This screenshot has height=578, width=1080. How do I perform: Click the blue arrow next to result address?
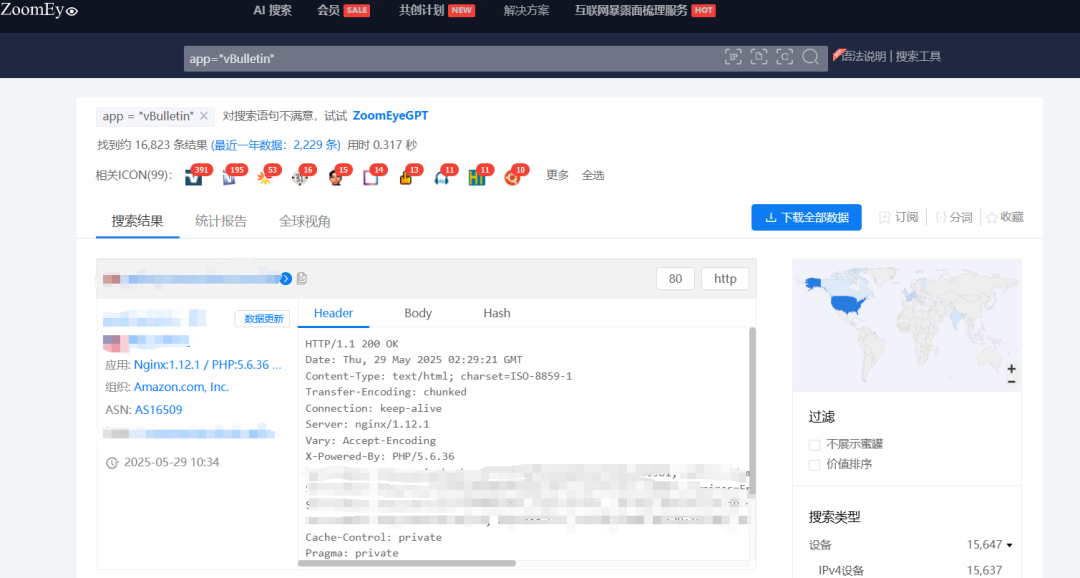coord(286,278)
